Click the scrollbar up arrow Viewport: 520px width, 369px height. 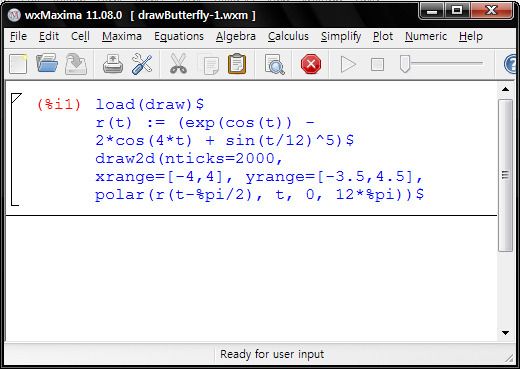click(x=505, y=89)
